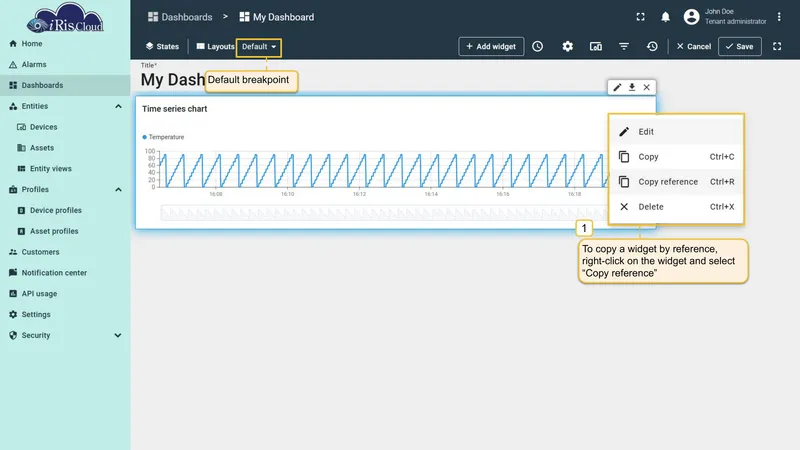800x450 pixels.
Task: Open the timewindow clock icon
Action: [538, 46]
